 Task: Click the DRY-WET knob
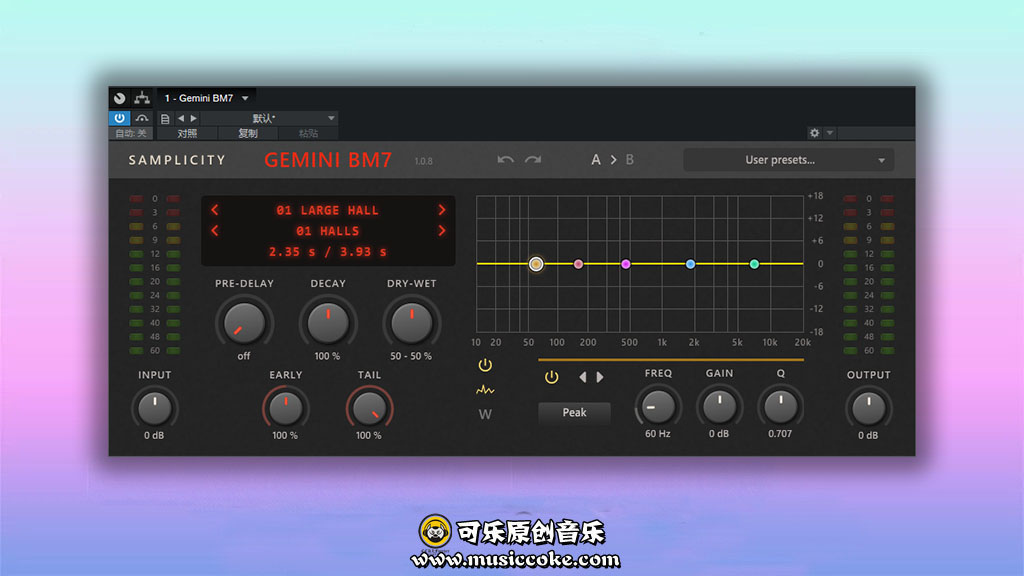pos(411,323)
